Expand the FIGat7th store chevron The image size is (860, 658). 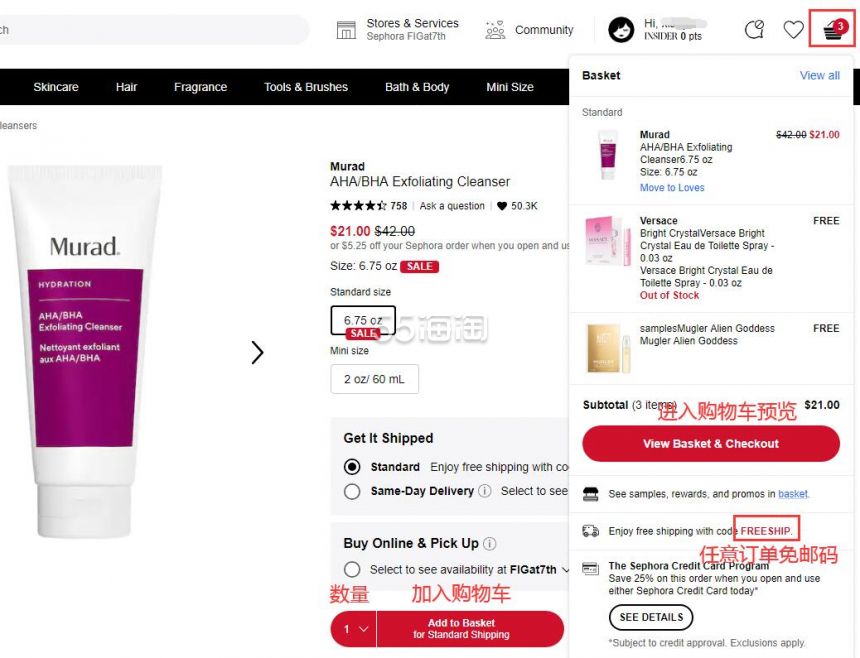tap(565, 570)
